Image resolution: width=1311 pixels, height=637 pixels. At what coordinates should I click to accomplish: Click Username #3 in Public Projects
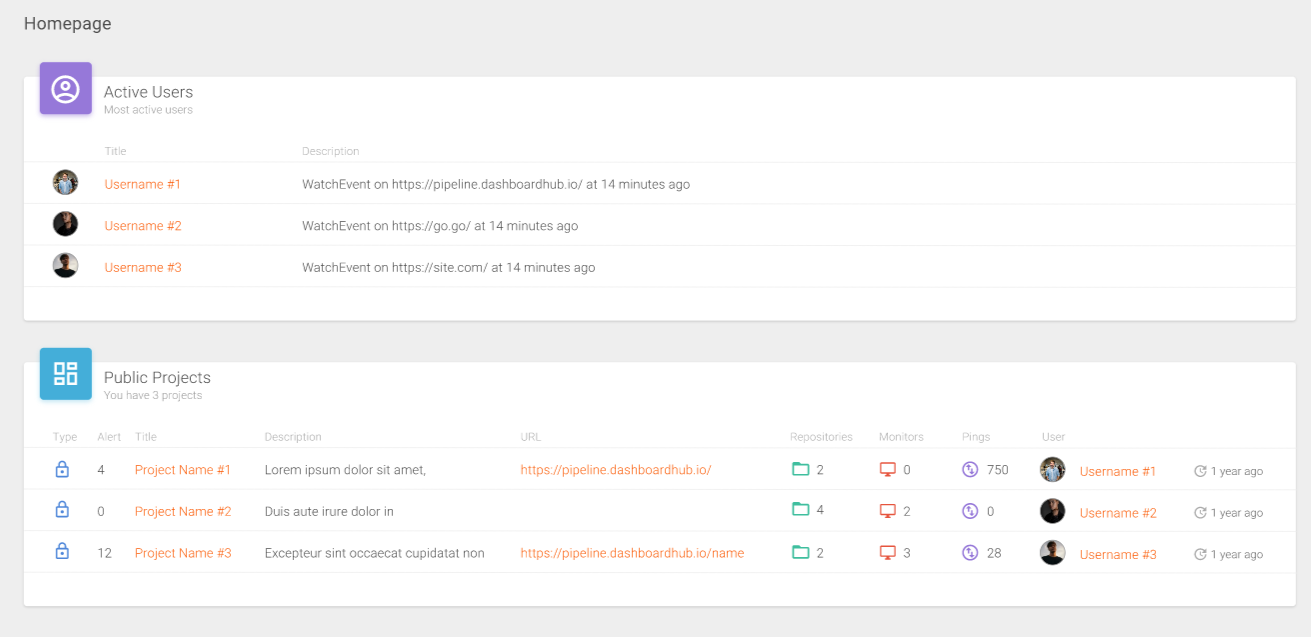point(1117,553)
